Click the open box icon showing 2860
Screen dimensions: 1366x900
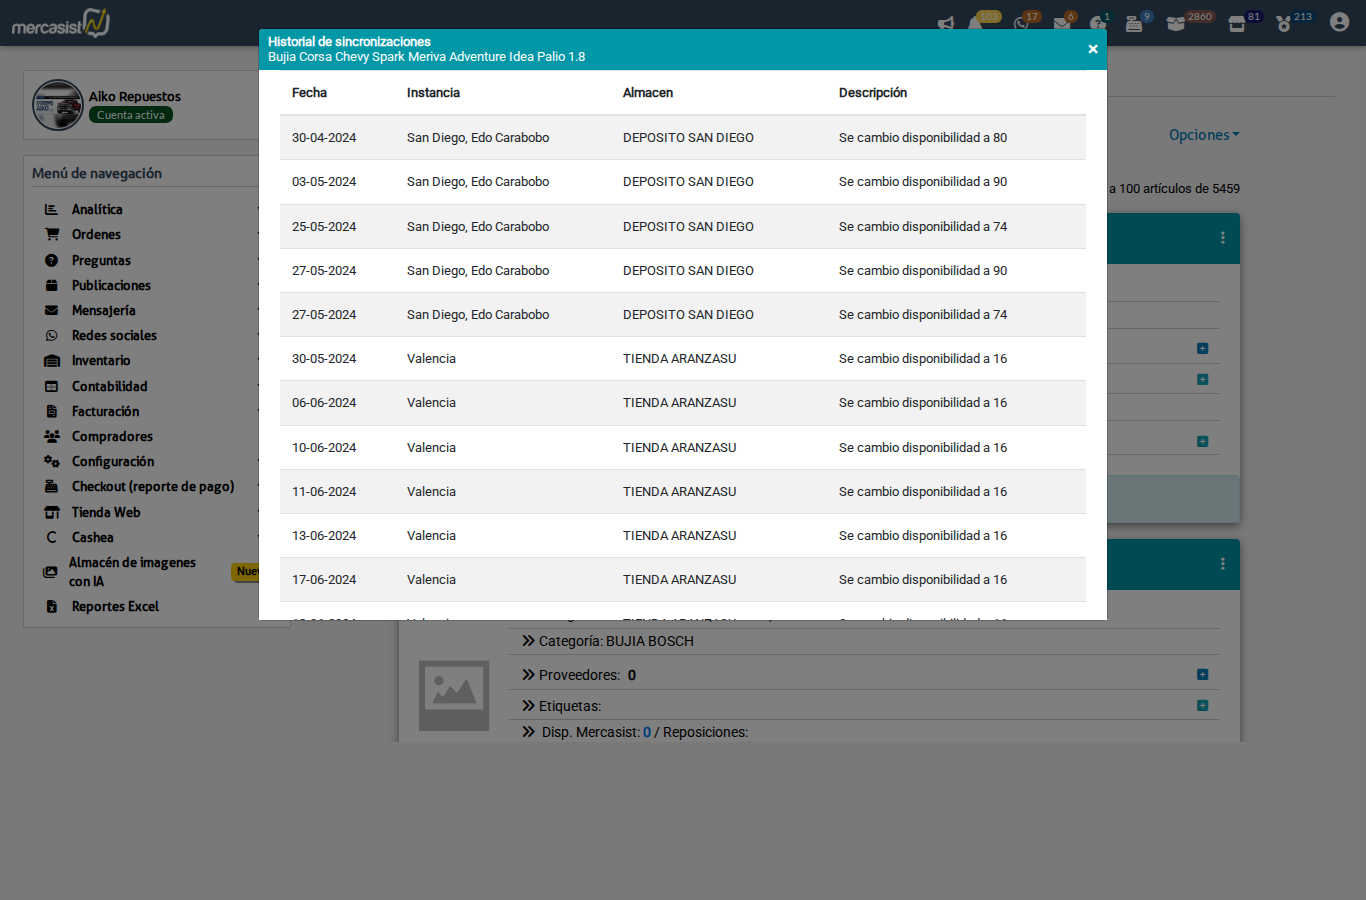[x=1176, y=24]
